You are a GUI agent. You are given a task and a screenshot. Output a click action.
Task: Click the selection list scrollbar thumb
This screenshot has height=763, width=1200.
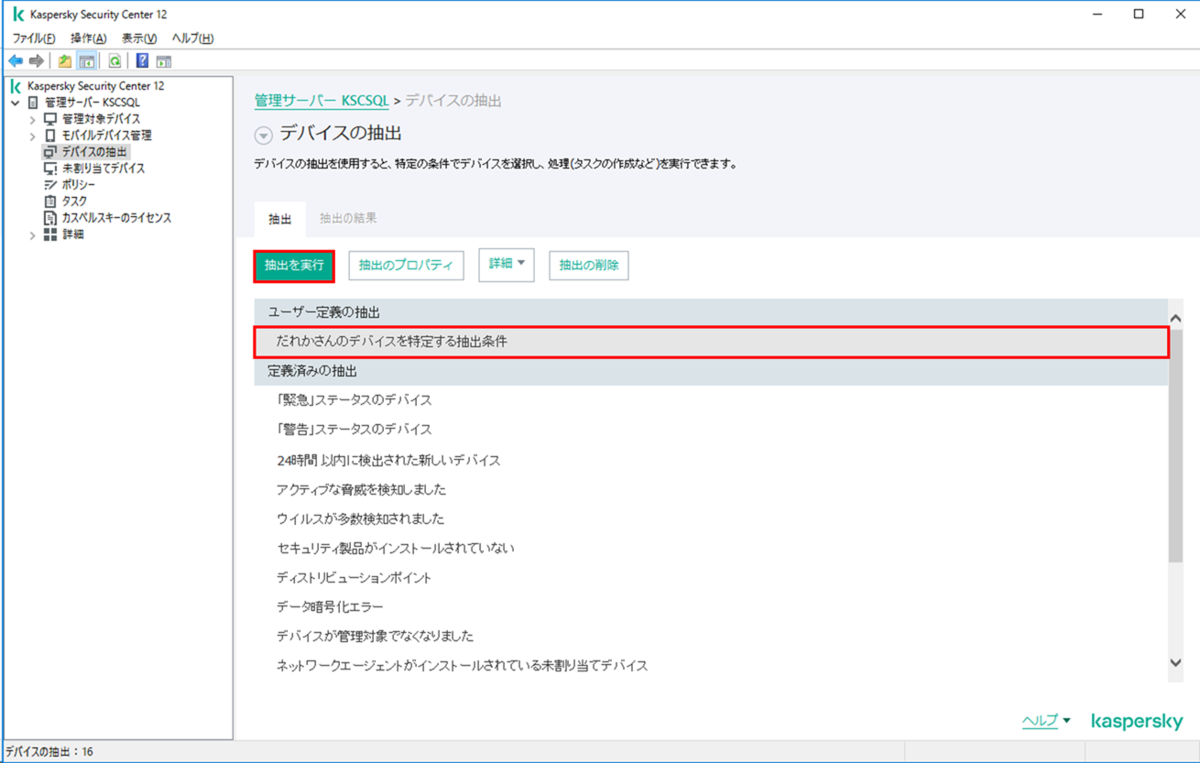(1176, 445)
